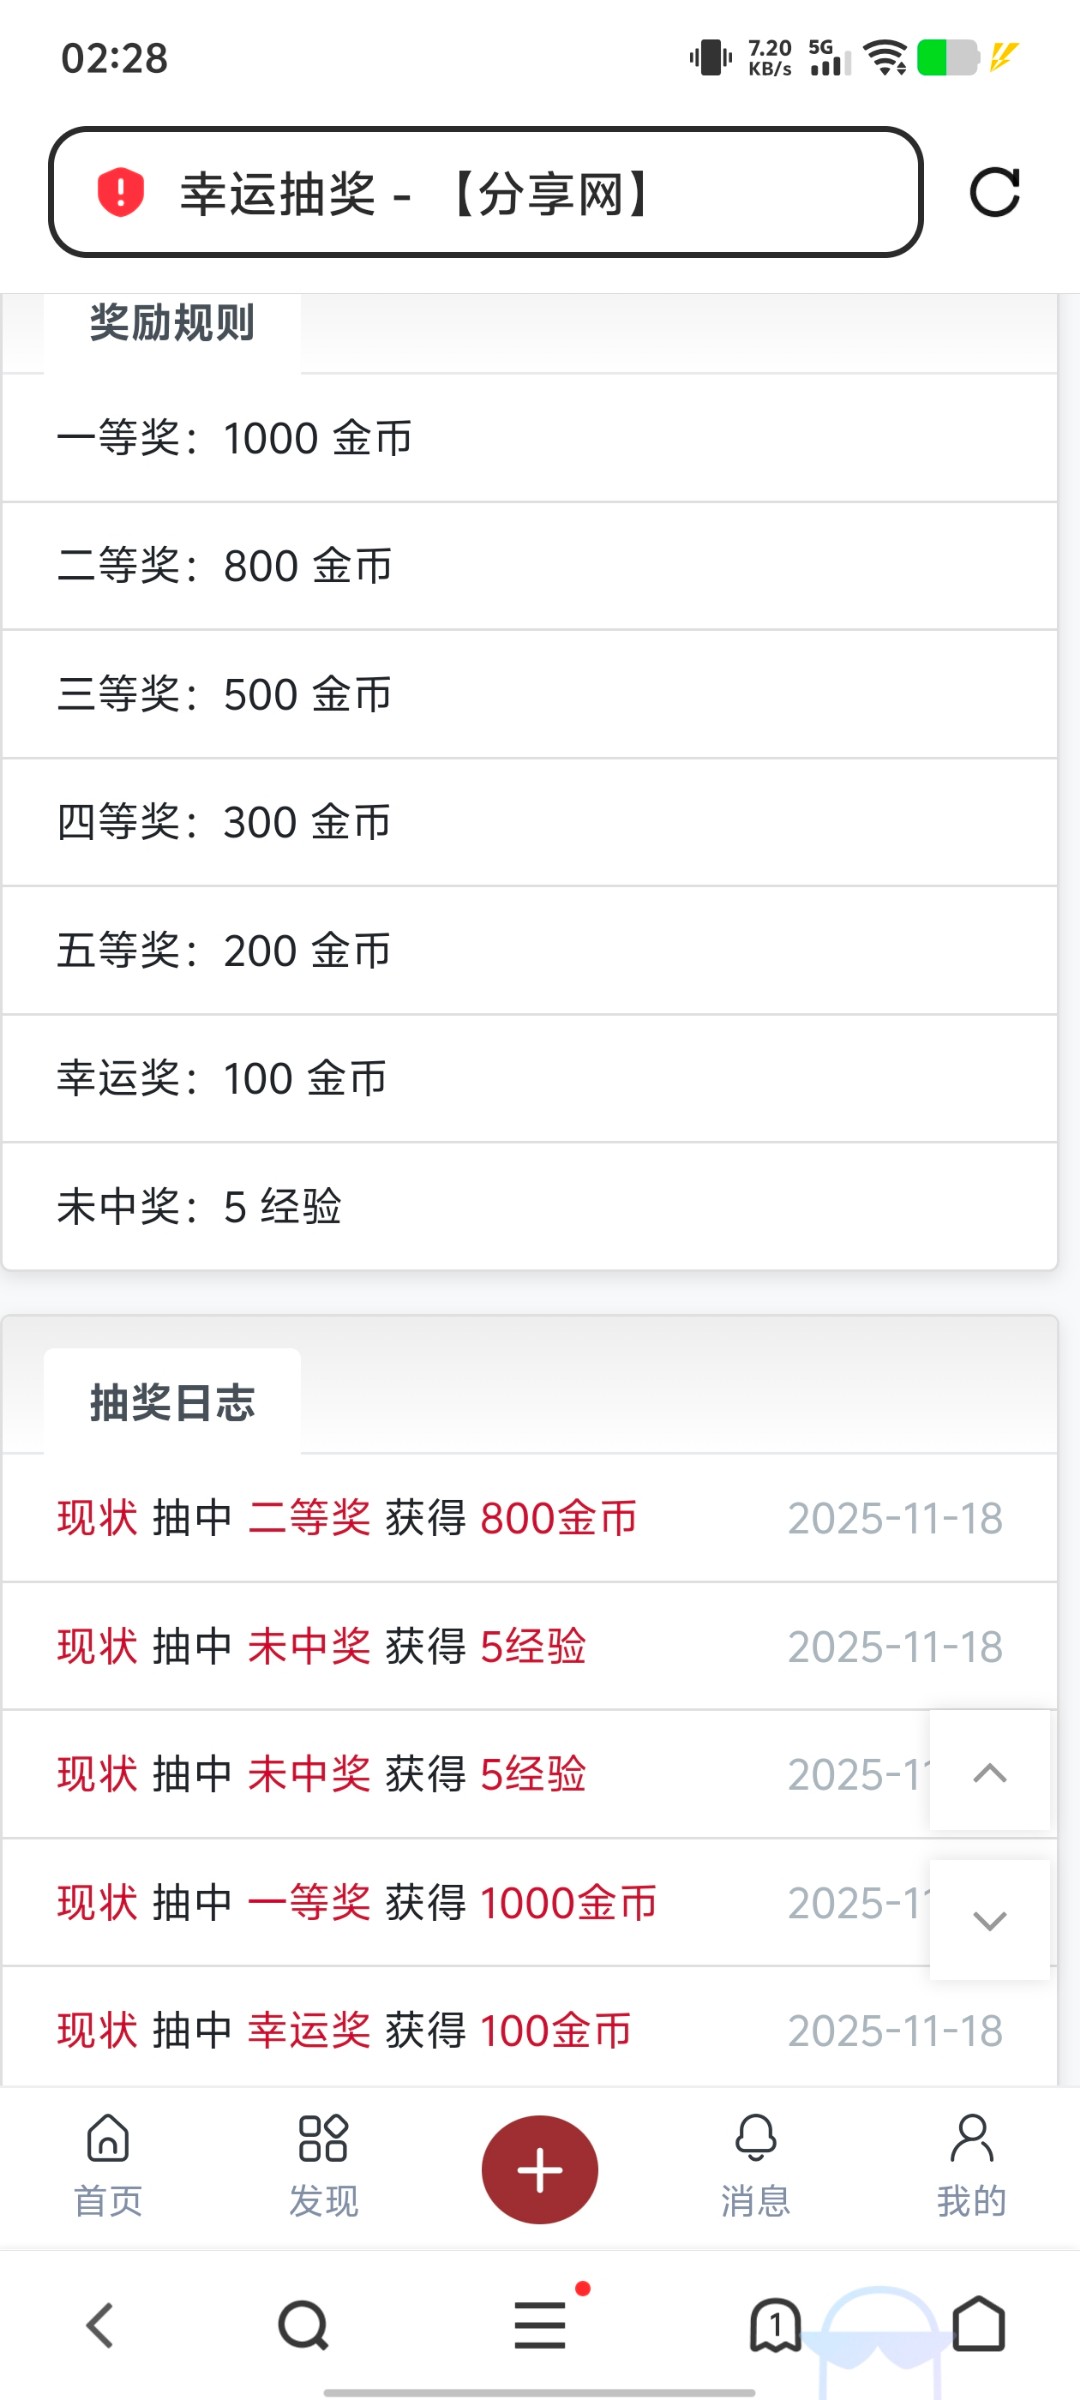Open the 发现 discover tab

[x=323, y=2165]
